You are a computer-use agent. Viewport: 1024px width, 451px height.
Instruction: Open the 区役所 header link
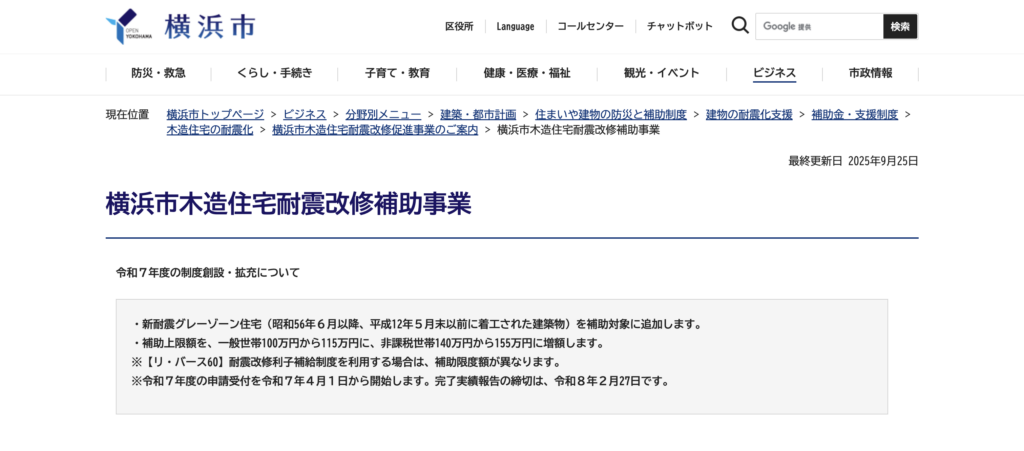point(459,26)
